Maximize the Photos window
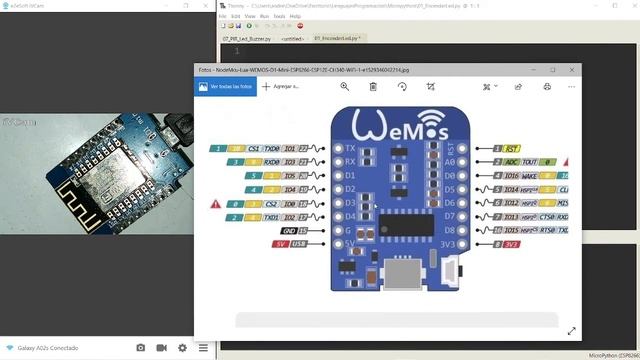The width and height of the screenshot is (640, 360). (x=553, y=70)
